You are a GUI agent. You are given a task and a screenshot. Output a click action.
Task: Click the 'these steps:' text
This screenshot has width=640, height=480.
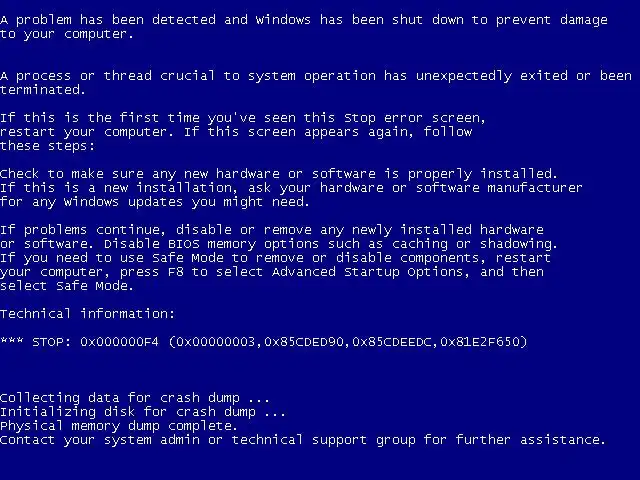(x=47, y=146)
